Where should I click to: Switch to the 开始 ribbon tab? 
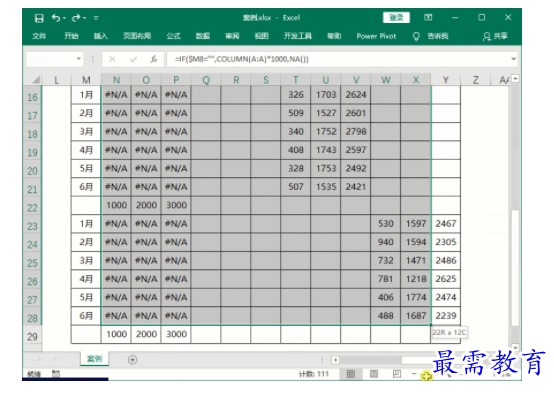click(71, 36)
